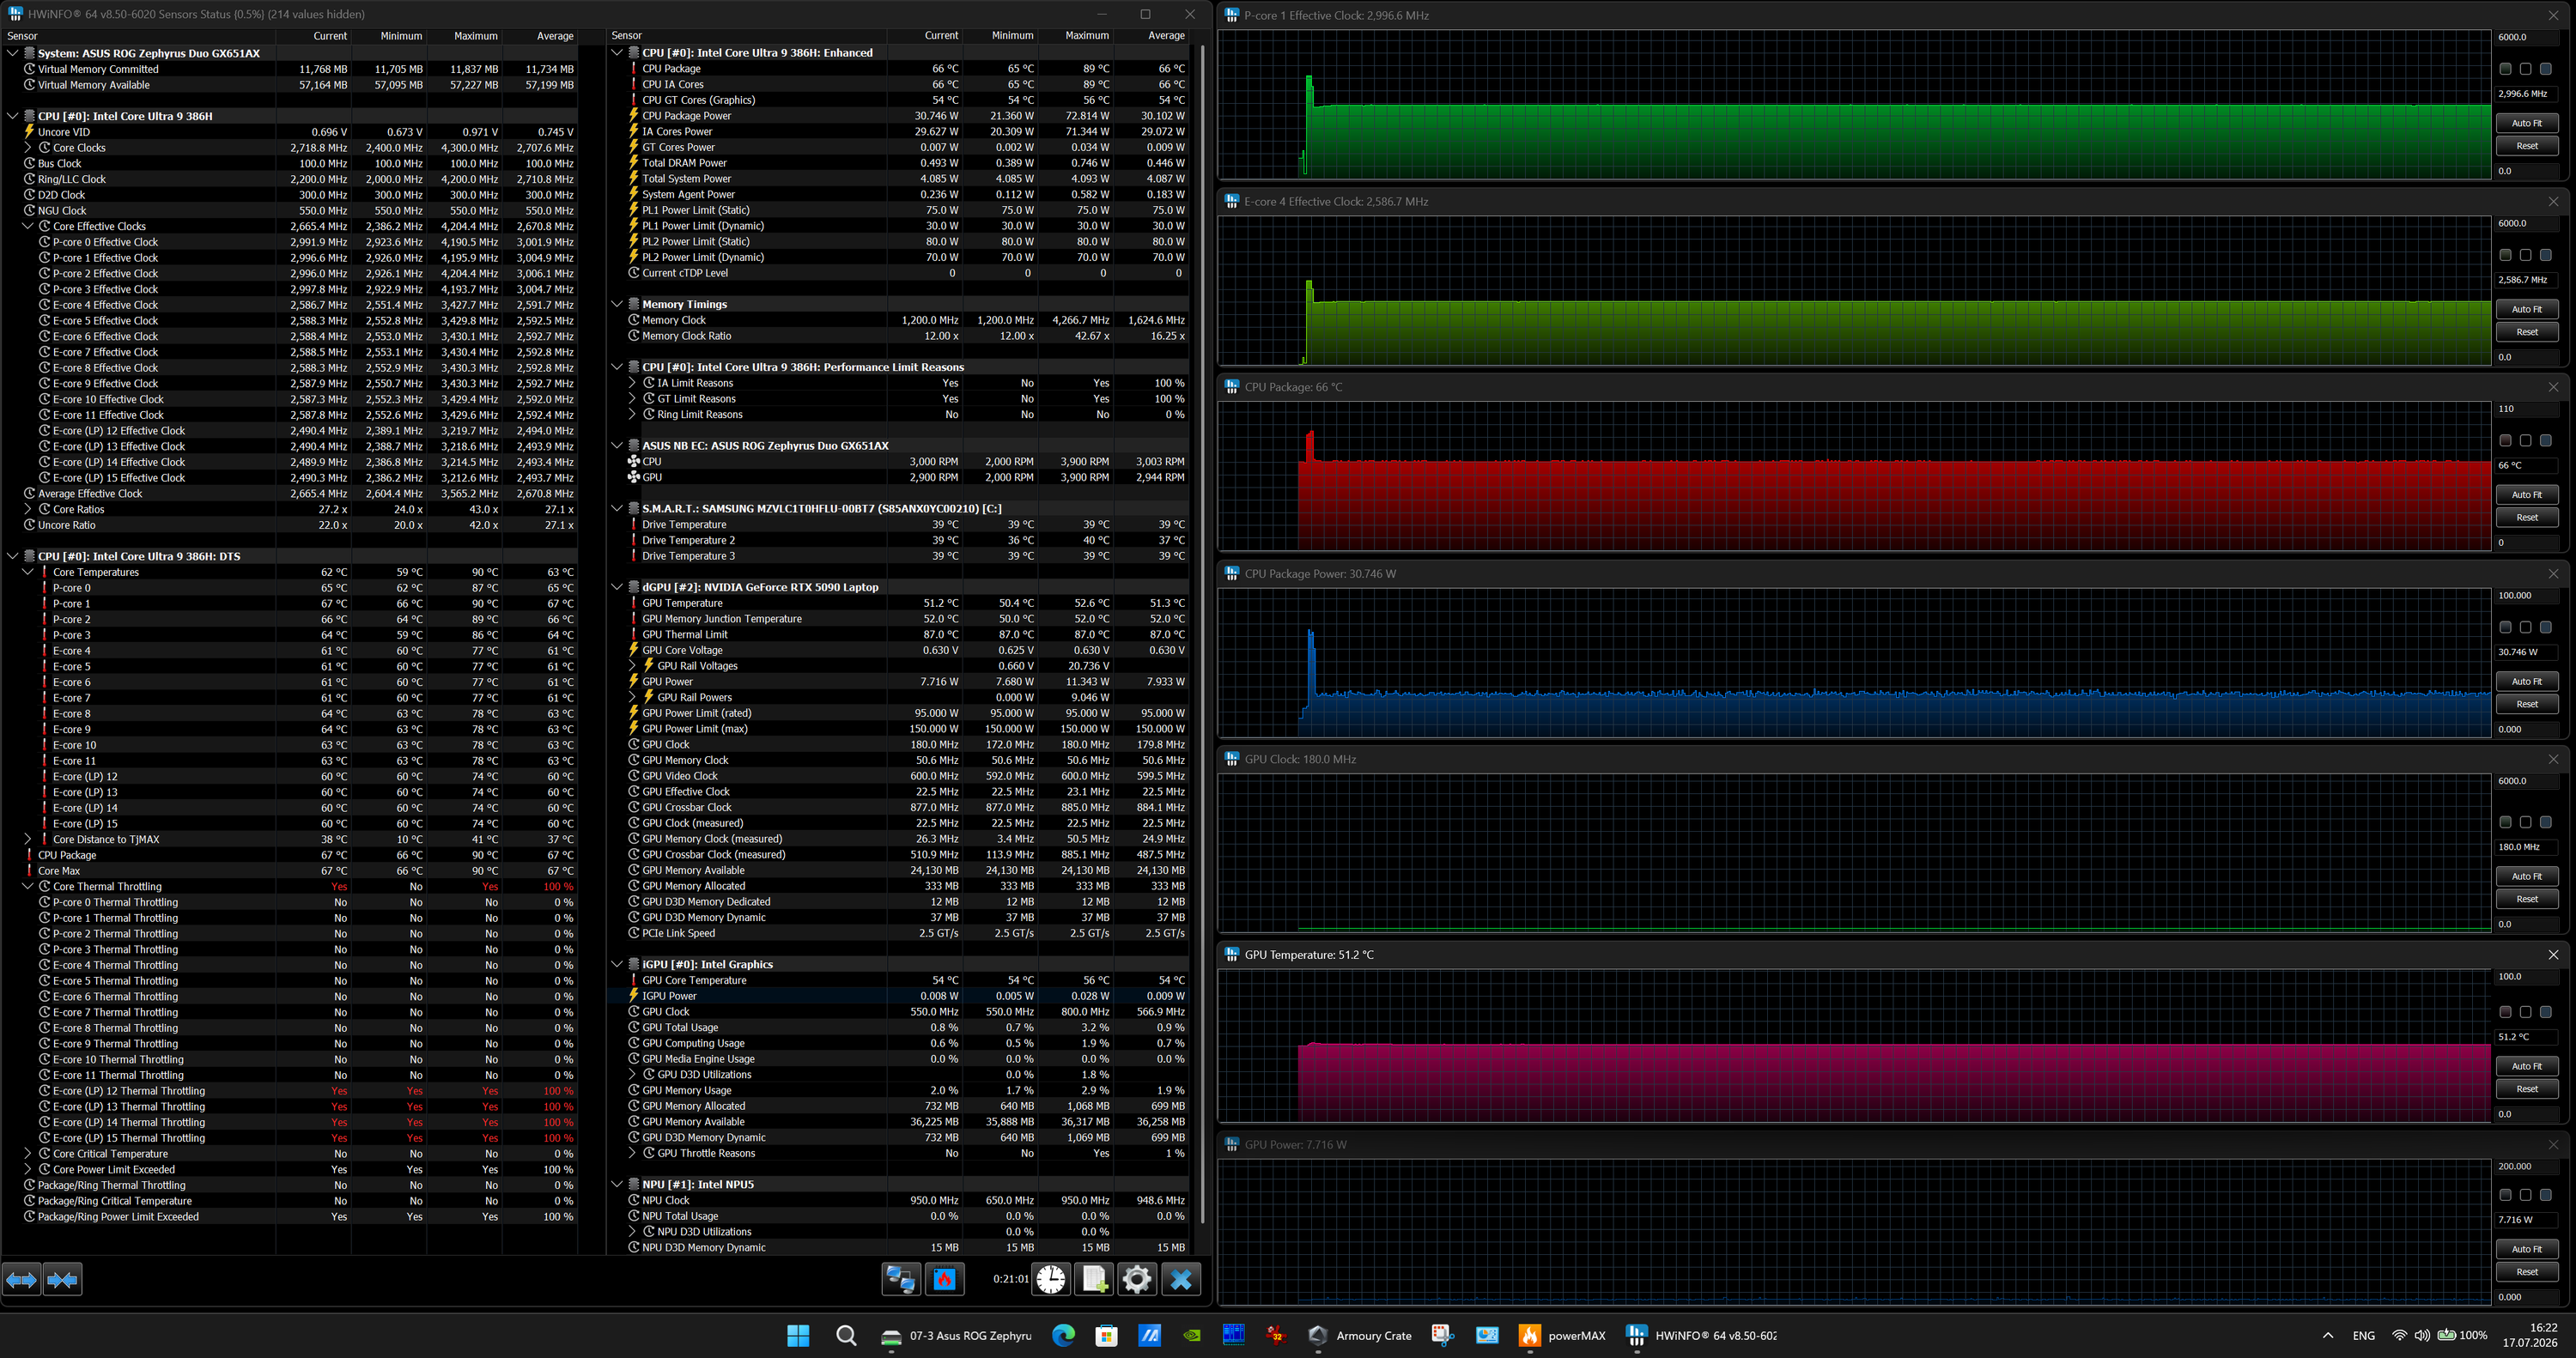The width and height of the screenshot is (2576, 1358).
Task: Open the remote network computers icon
Action: coord(900,1279)
